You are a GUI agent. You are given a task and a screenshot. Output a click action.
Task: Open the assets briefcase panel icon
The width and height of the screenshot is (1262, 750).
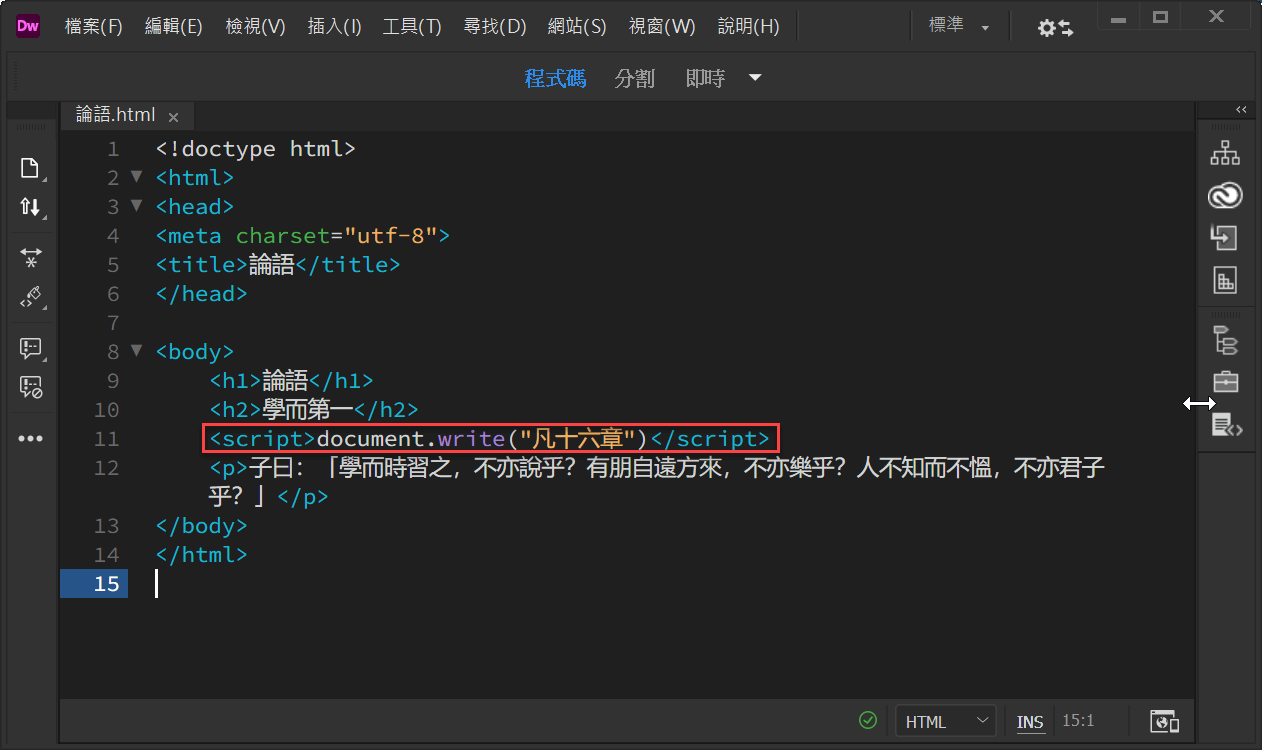point(1225,382)
